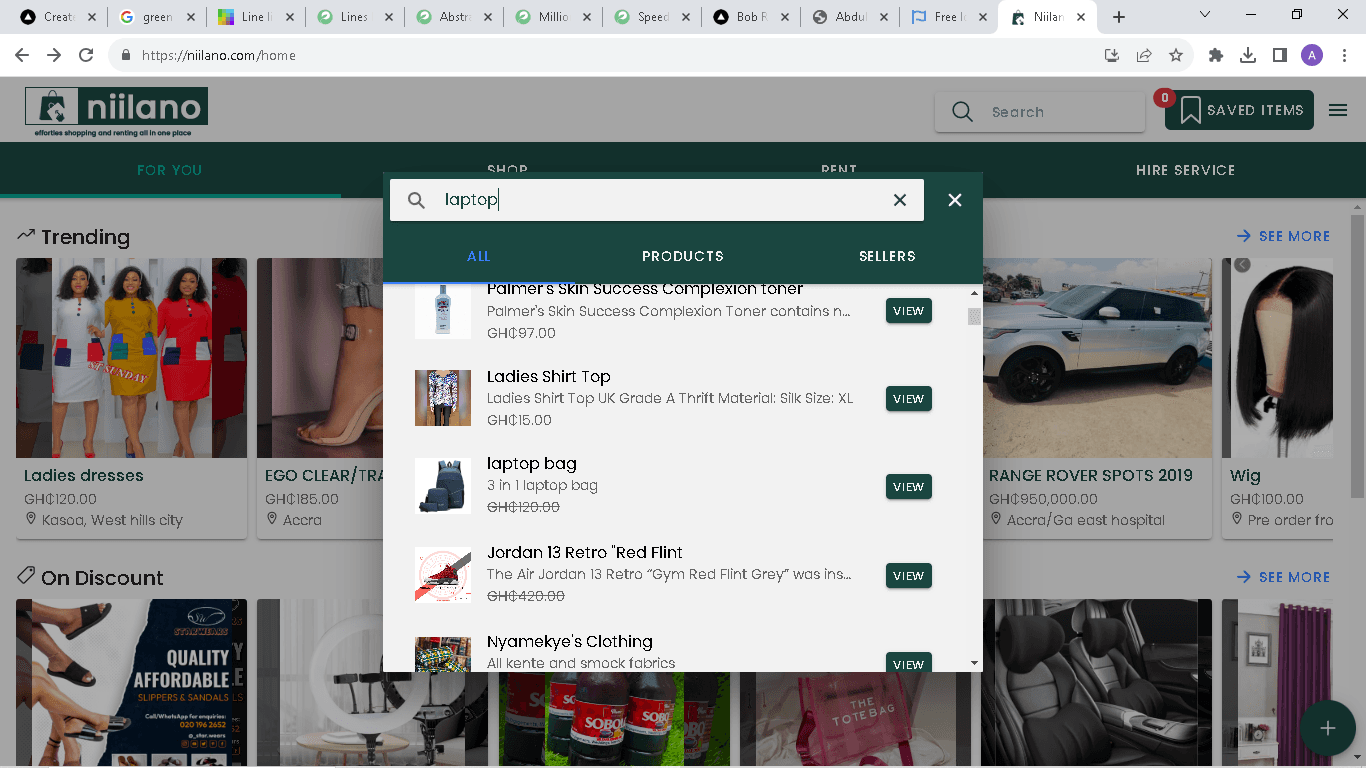View the Ladies Shirt Top result
The image size is (1366, 768).
coord(908,399)
